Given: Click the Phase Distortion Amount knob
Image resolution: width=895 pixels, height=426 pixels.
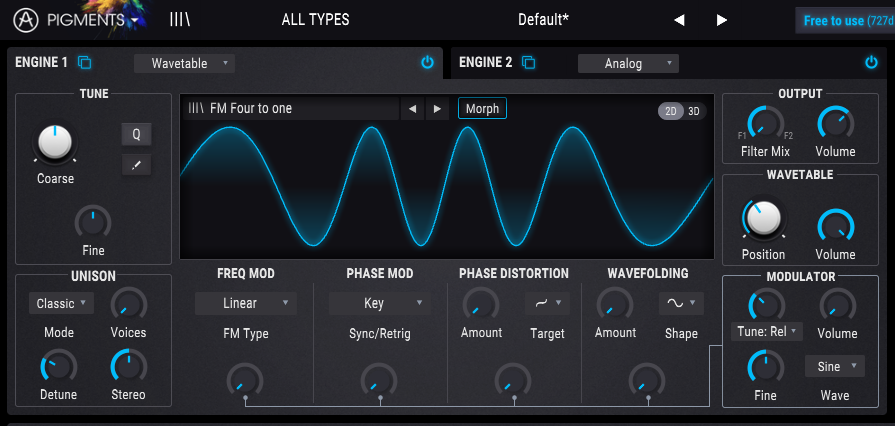Looking at the screenshot, I should tap(481, 304).
